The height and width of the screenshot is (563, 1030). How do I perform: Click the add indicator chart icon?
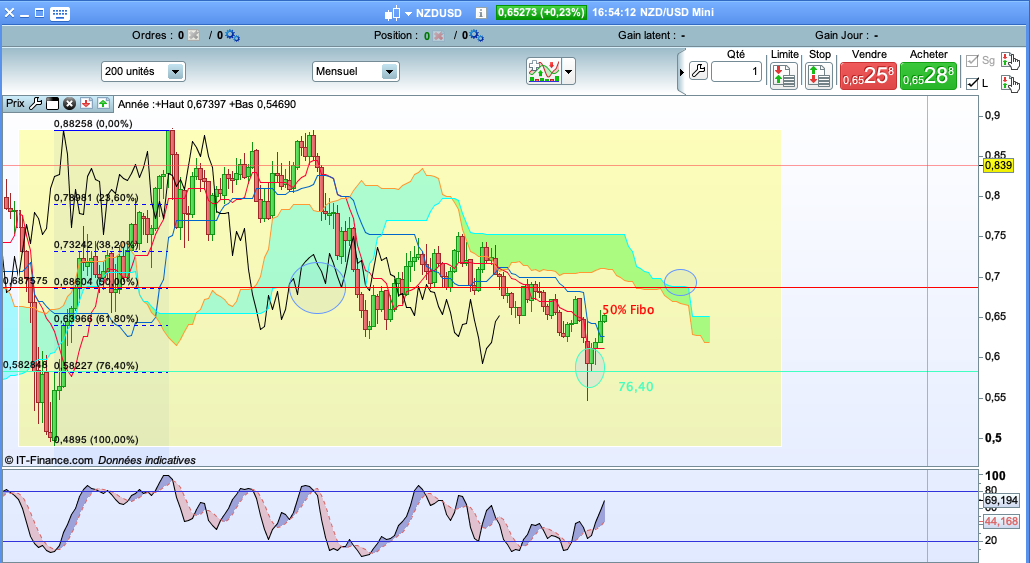click(x=544, y=71)
